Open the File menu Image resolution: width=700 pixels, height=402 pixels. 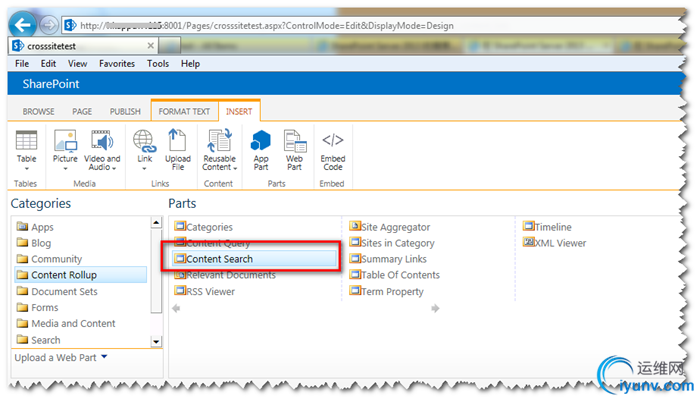tap(22, 64)
